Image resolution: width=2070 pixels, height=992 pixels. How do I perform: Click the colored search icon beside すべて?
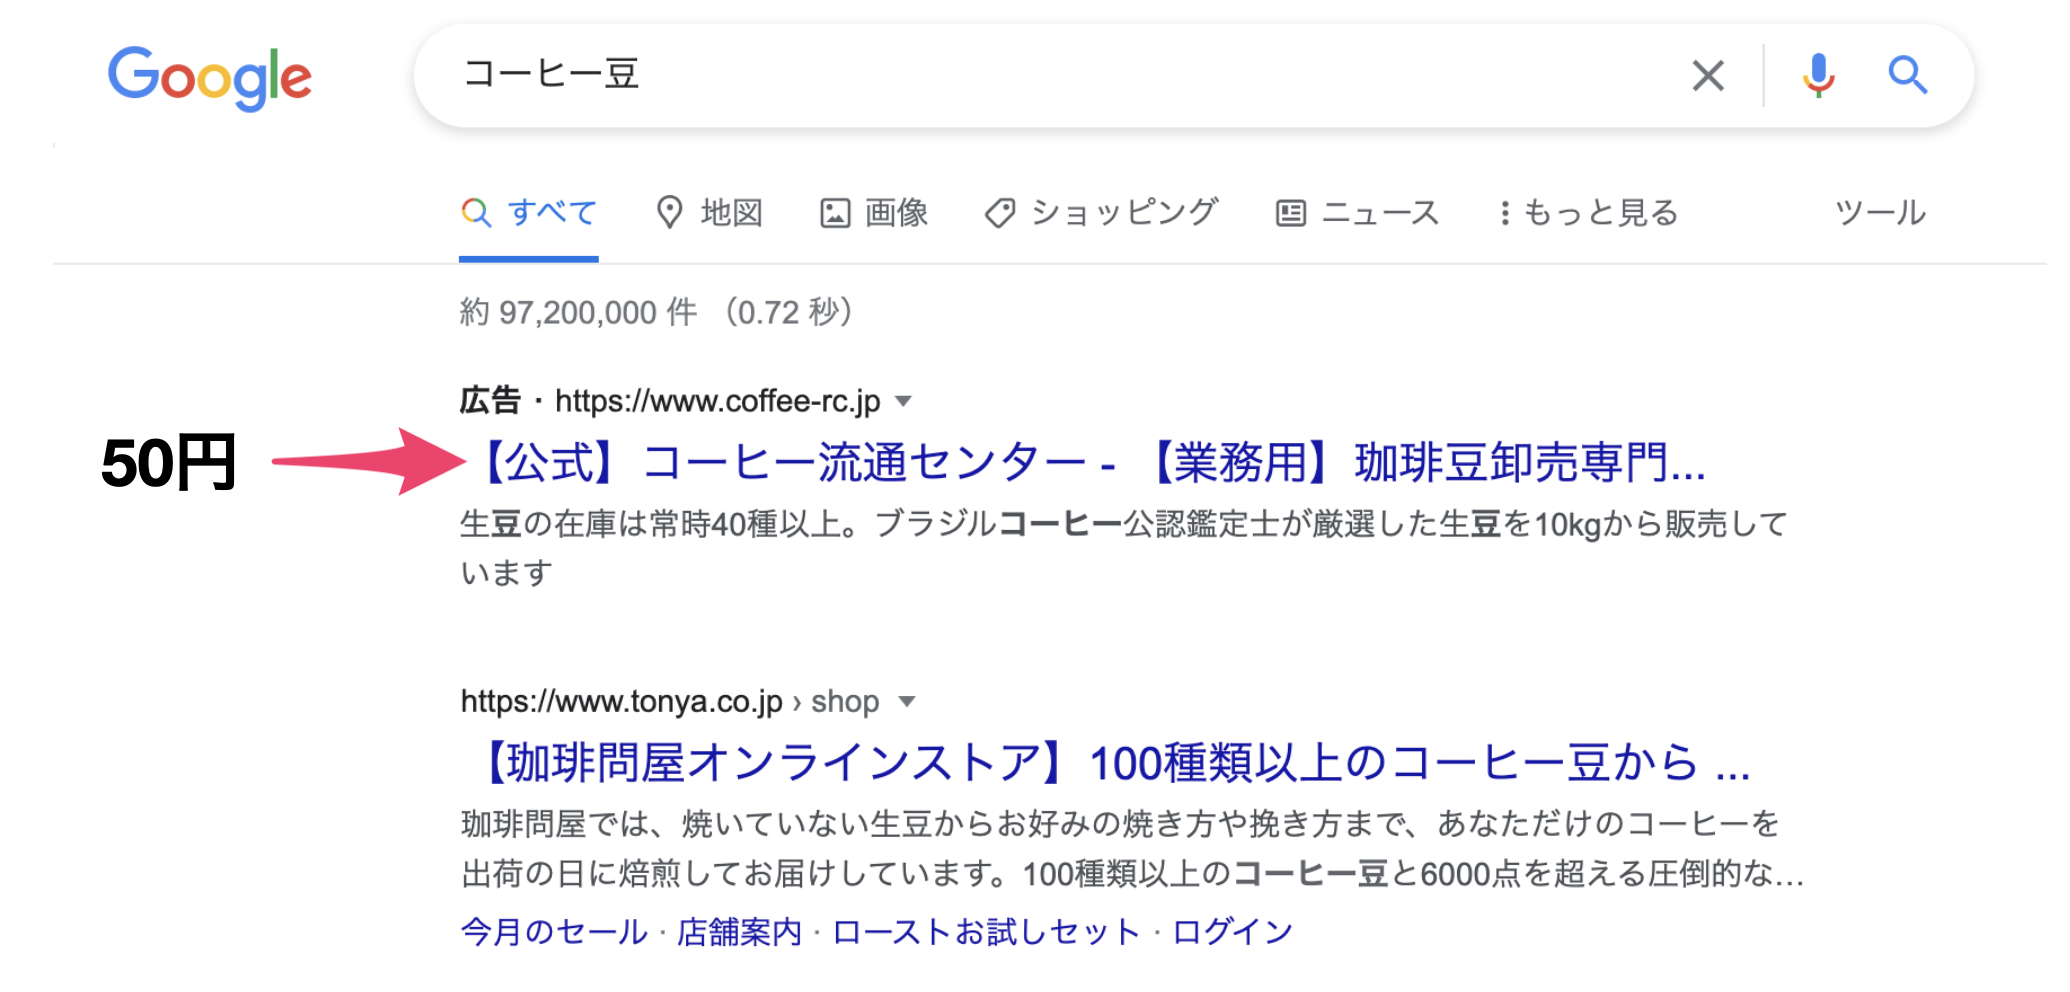click(476, 213)
